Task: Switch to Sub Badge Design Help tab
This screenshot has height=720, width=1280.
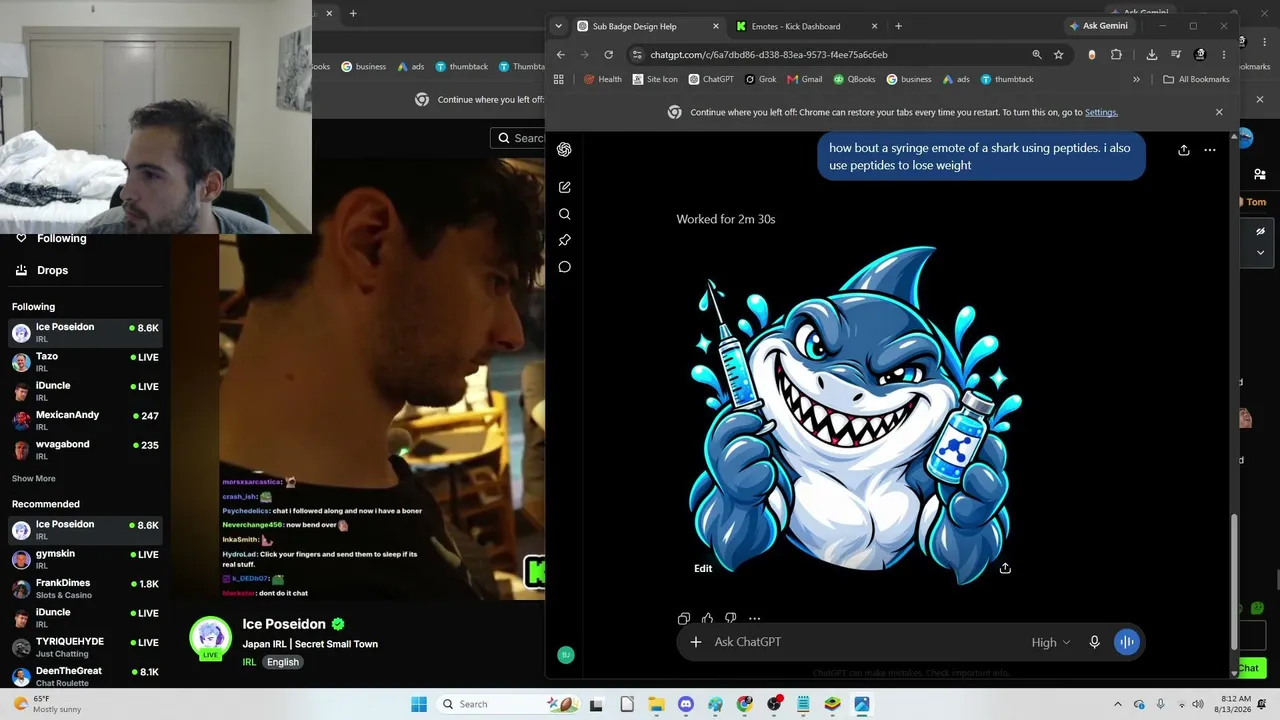Action: (x=648, y=26)
